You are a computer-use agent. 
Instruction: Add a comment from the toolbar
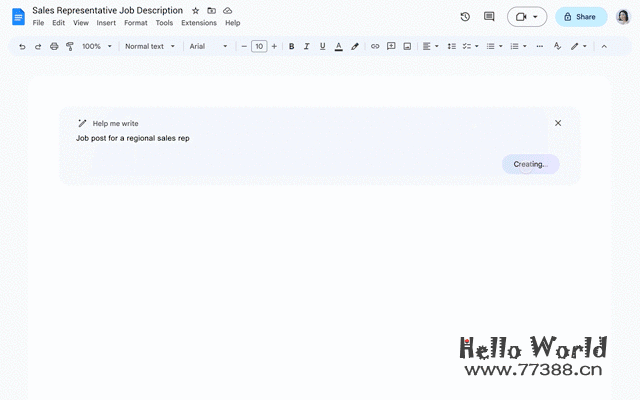(x=391, y=46)
